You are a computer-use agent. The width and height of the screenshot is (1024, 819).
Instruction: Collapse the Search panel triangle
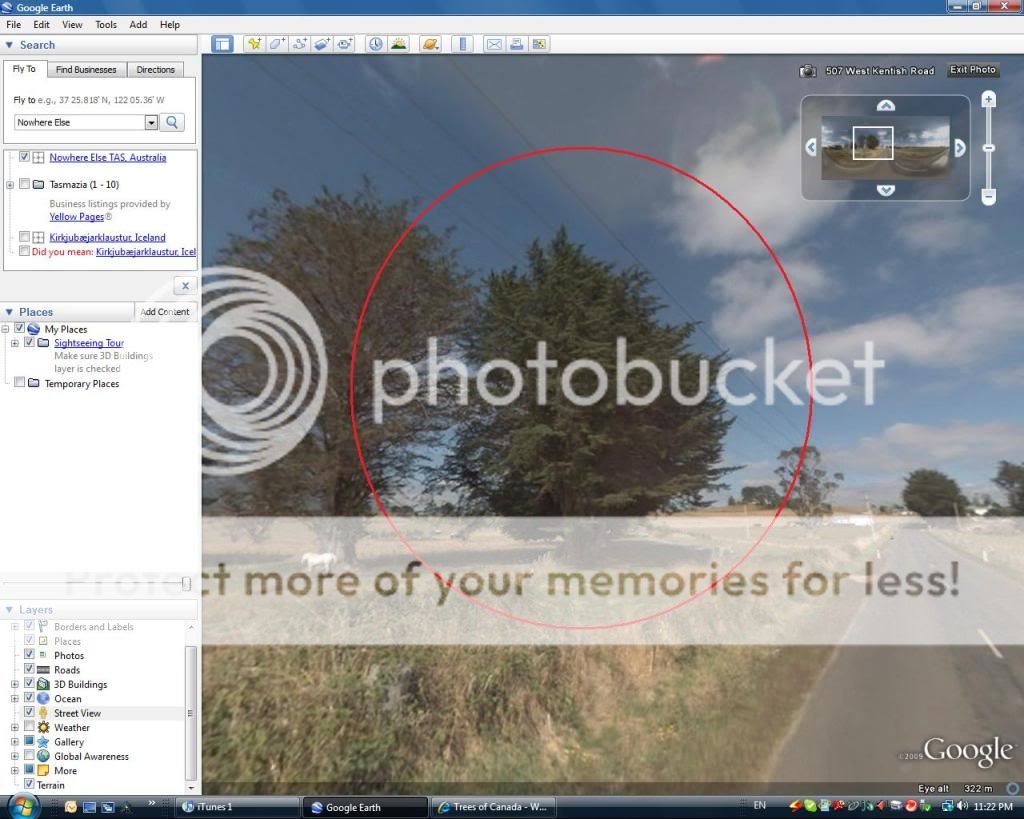click(x=9, y=45)
